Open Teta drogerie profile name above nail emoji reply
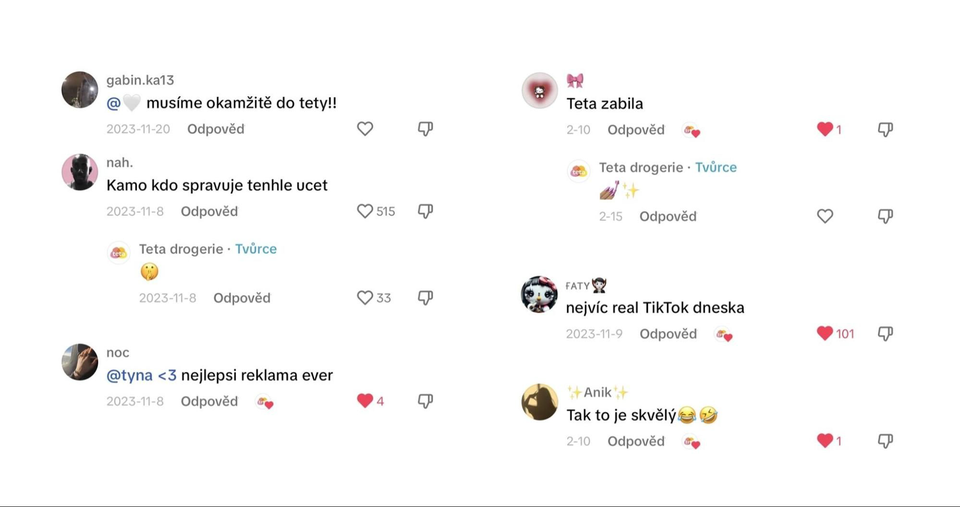Screen dimensions: 960x507 point(641,167)
